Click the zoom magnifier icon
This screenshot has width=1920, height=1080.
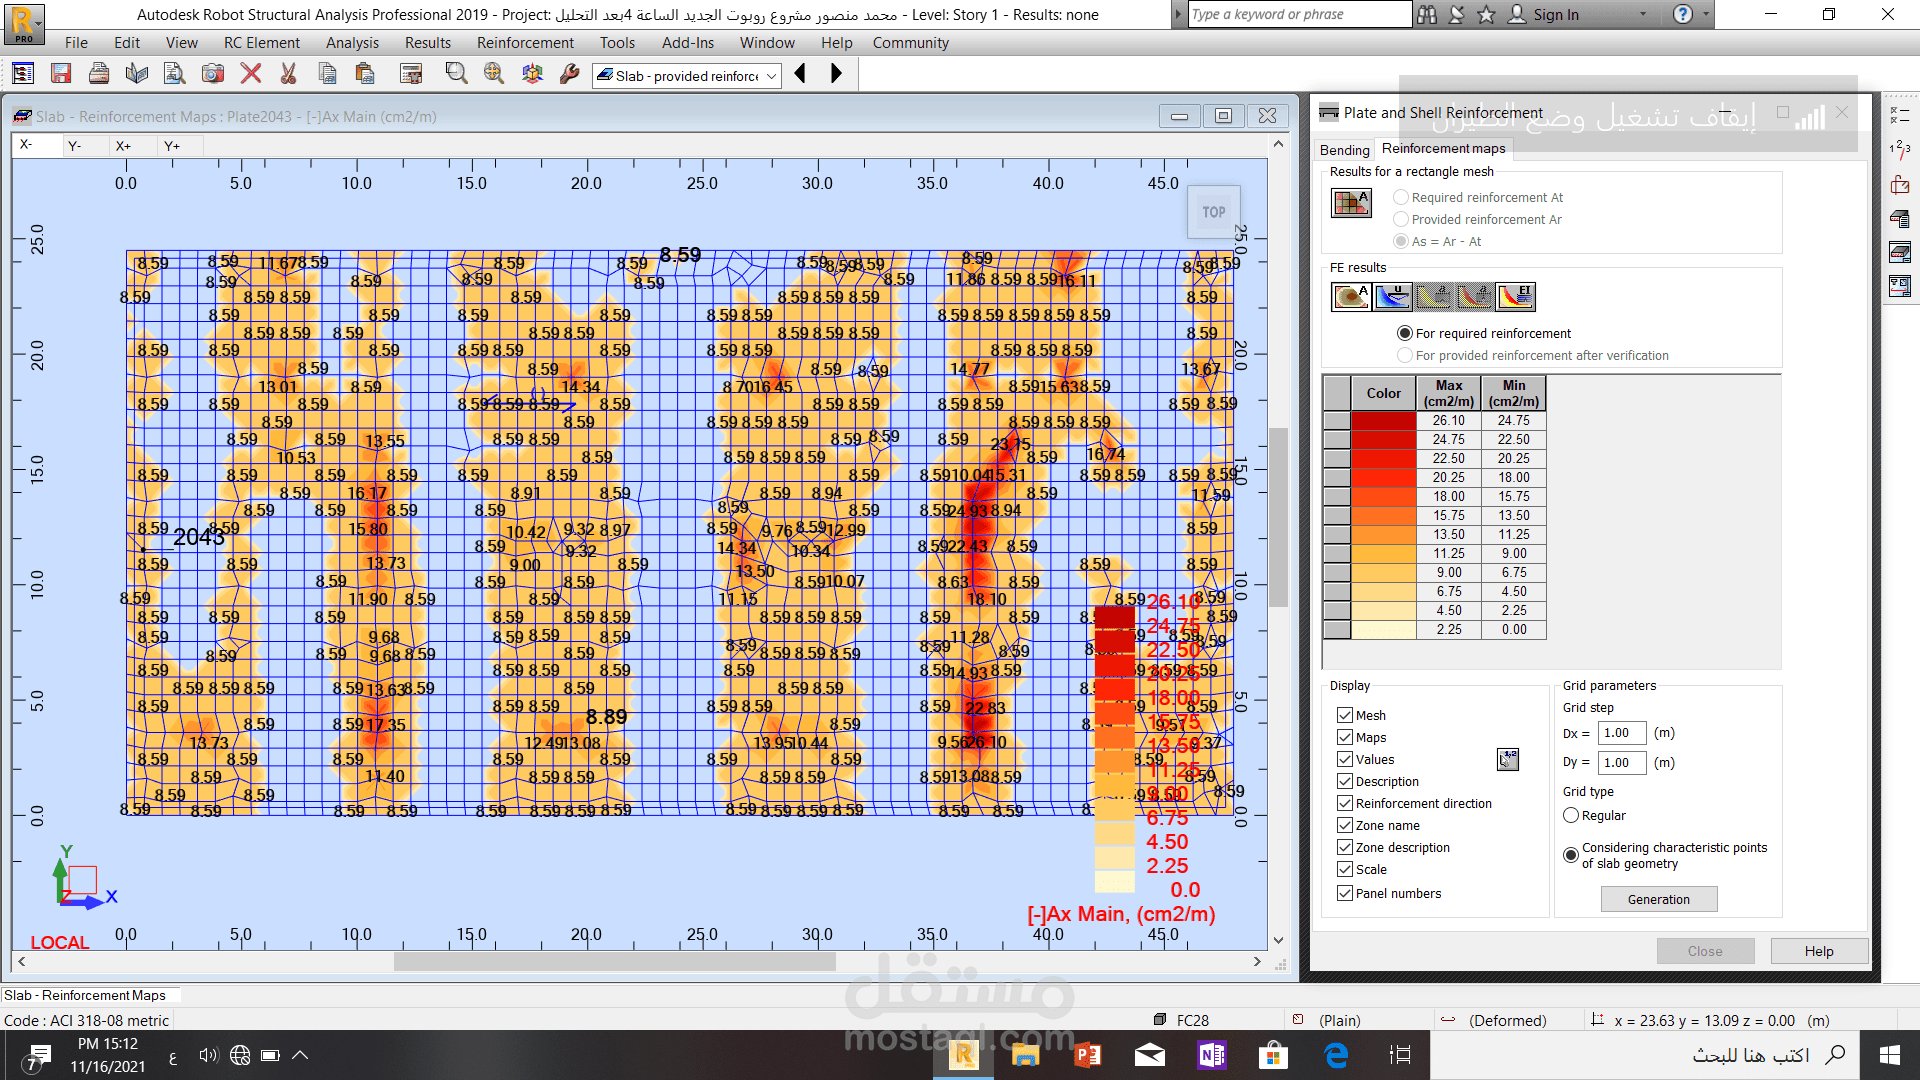click(x=456, y=73)
